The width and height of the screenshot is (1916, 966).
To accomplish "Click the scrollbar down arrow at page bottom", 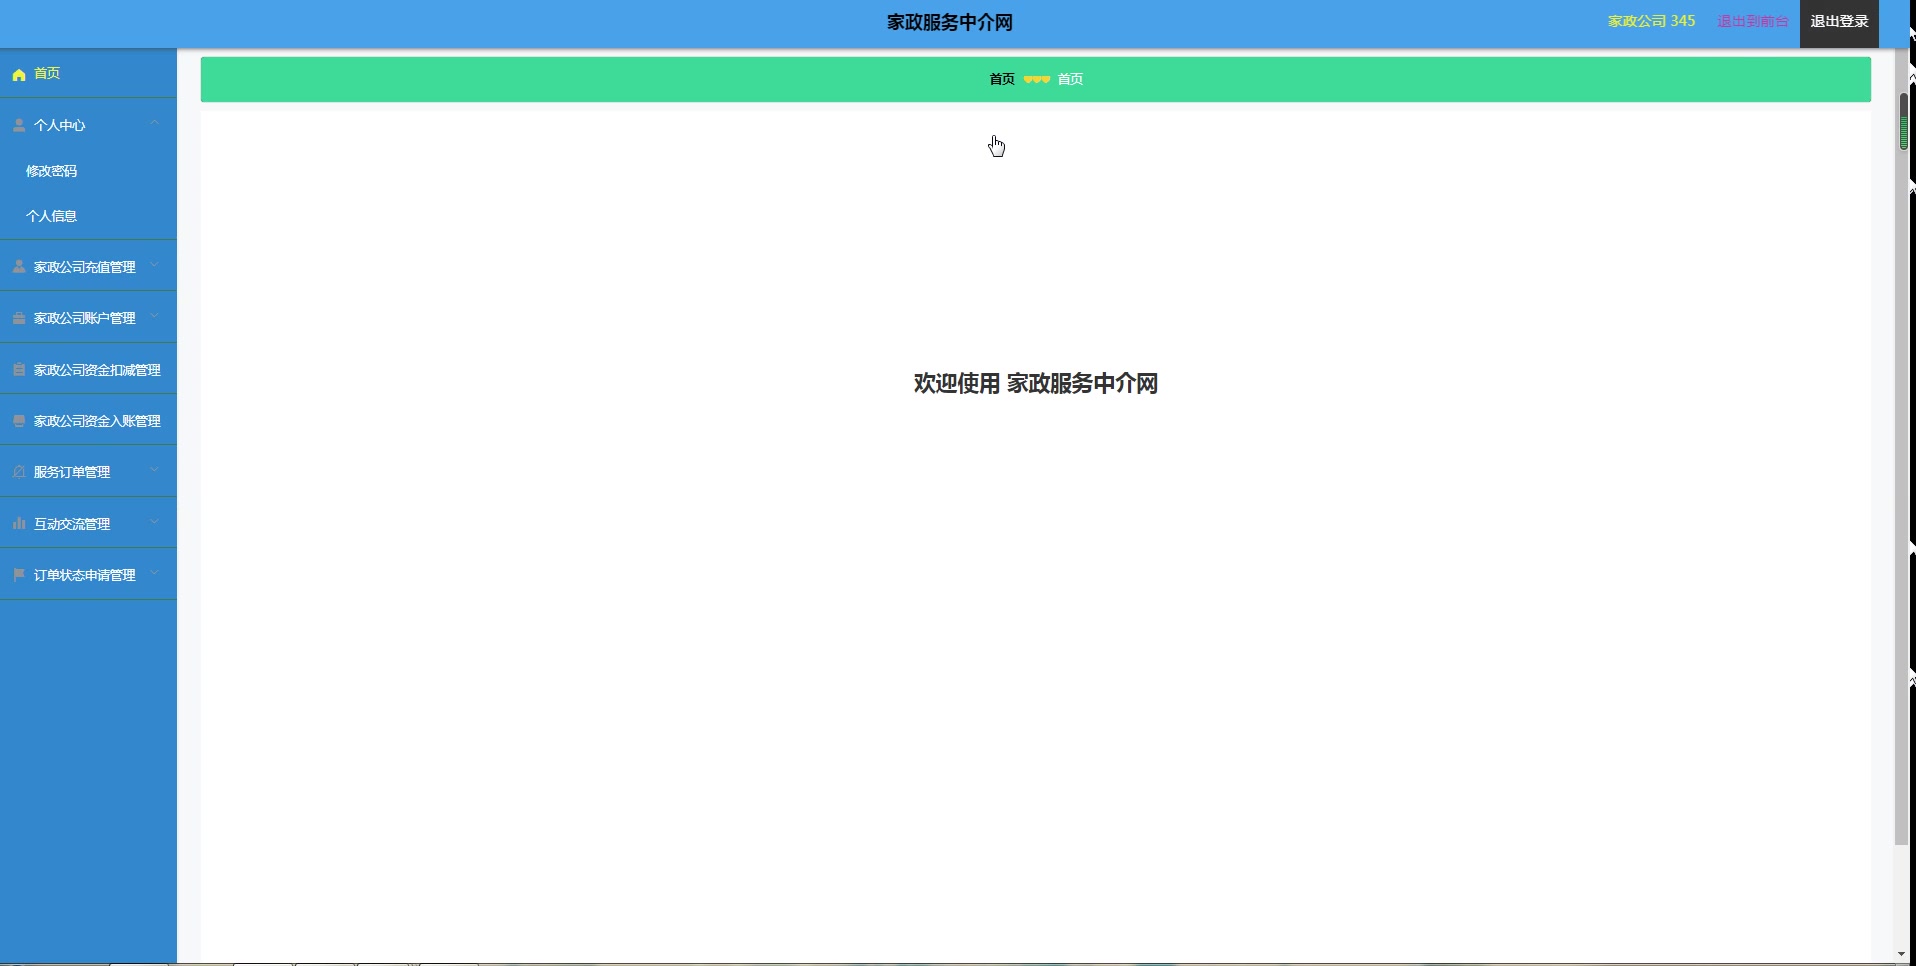I will click(x=1902, y=955).
